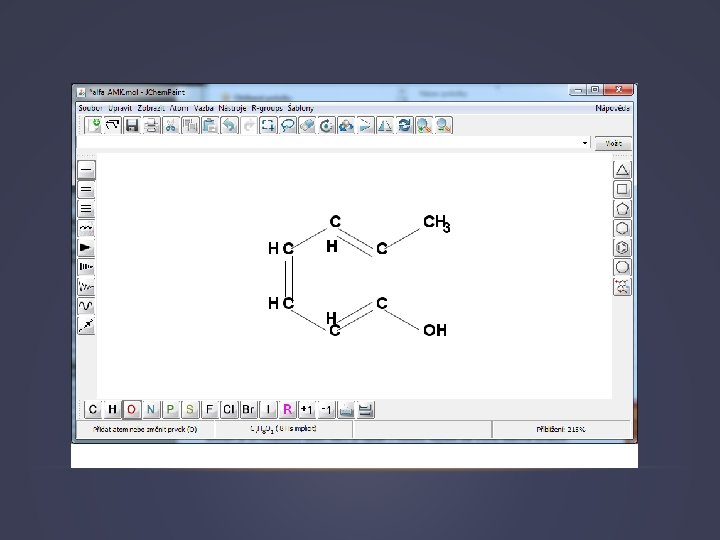The height and width of the screenshot is (540, 720).
Task: Open the Atom menu
Action: [179, 108]
